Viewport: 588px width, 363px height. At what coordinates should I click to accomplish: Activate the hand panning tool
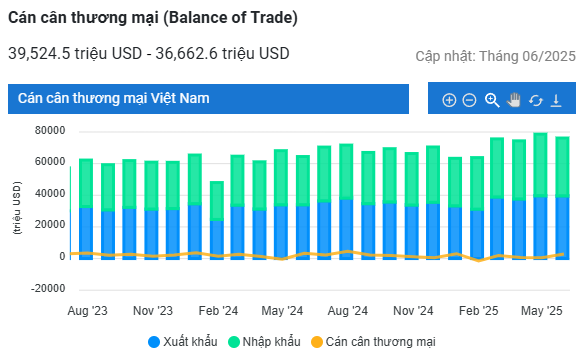tap(514, 100)
